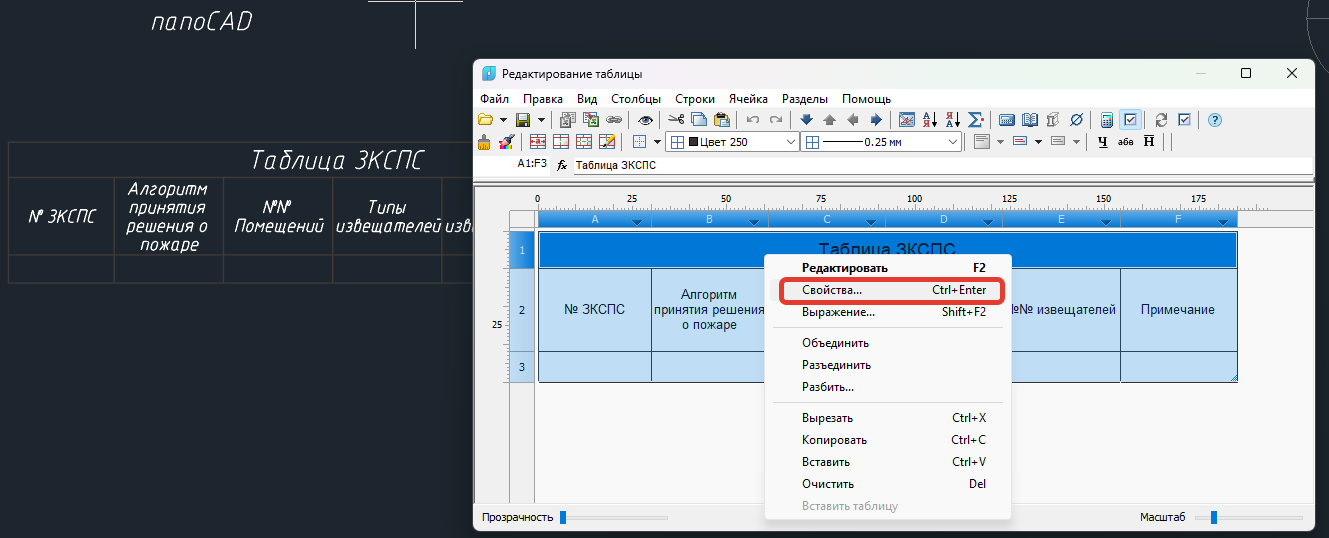Expand the 0.25 мм lineweight dropdown
1329x538 pixels.
[x=952, y=142]
